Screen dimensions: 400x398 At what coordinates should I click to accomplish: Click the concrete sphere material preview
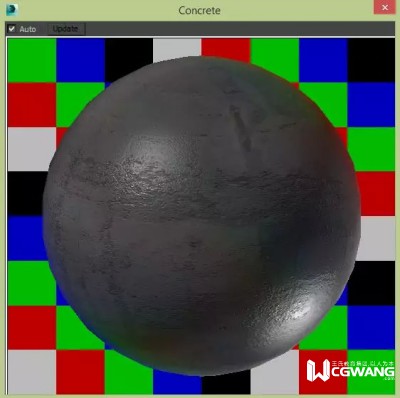tap(202, 216)
